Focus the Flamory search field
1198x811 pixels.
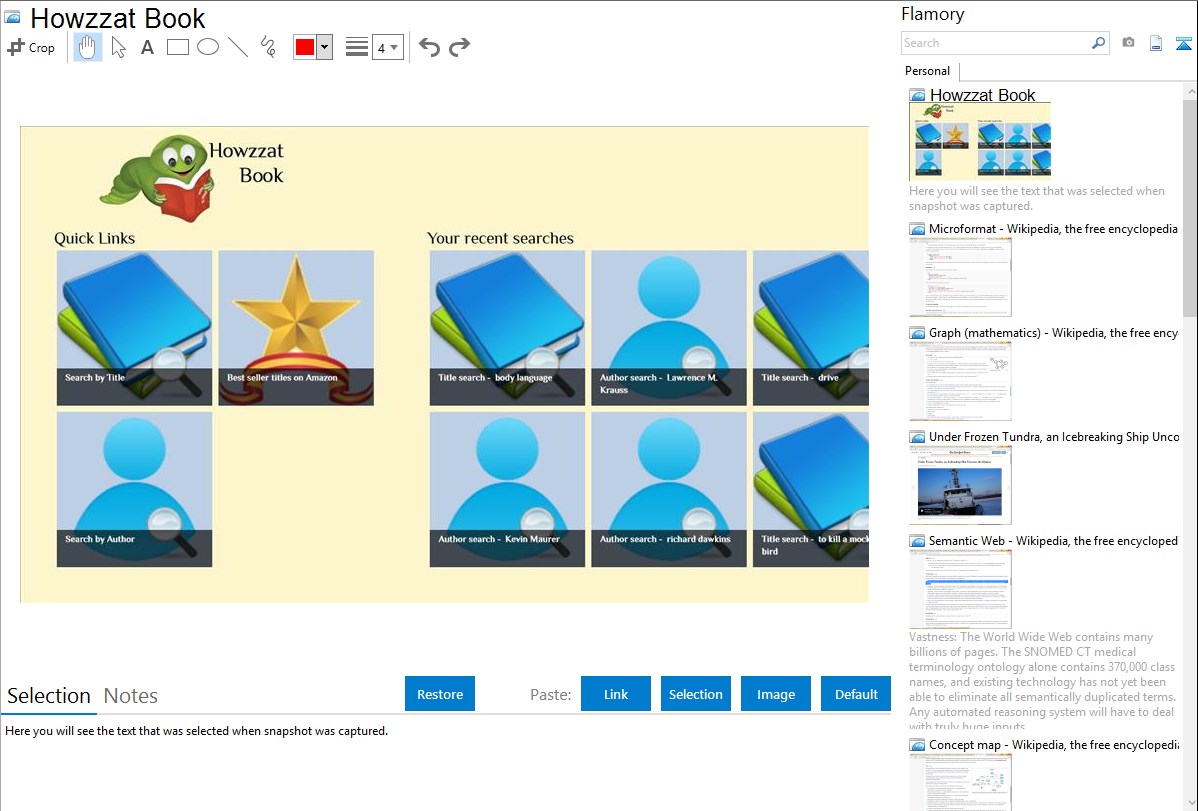(995, 43)
